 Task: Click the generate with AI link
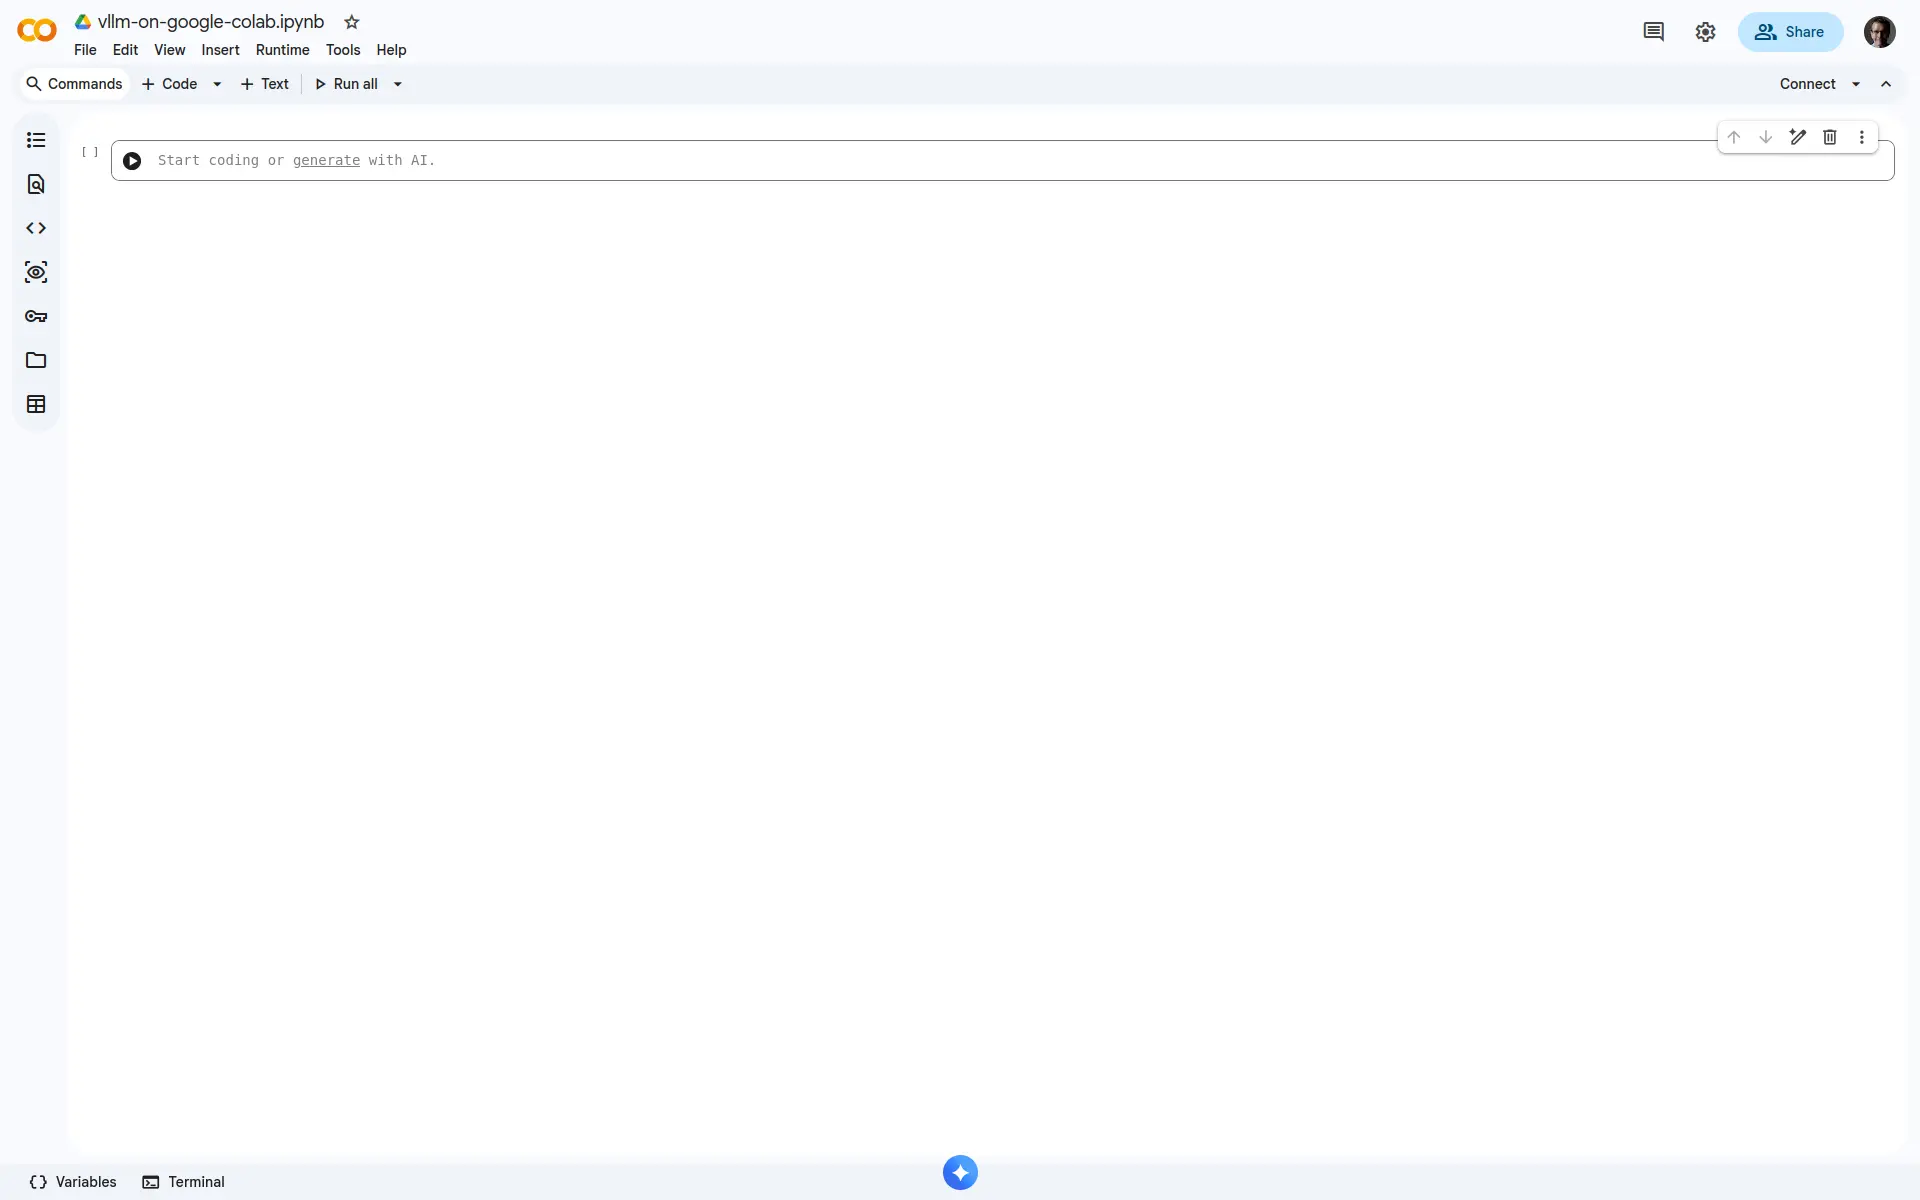[x=326, y=160]
